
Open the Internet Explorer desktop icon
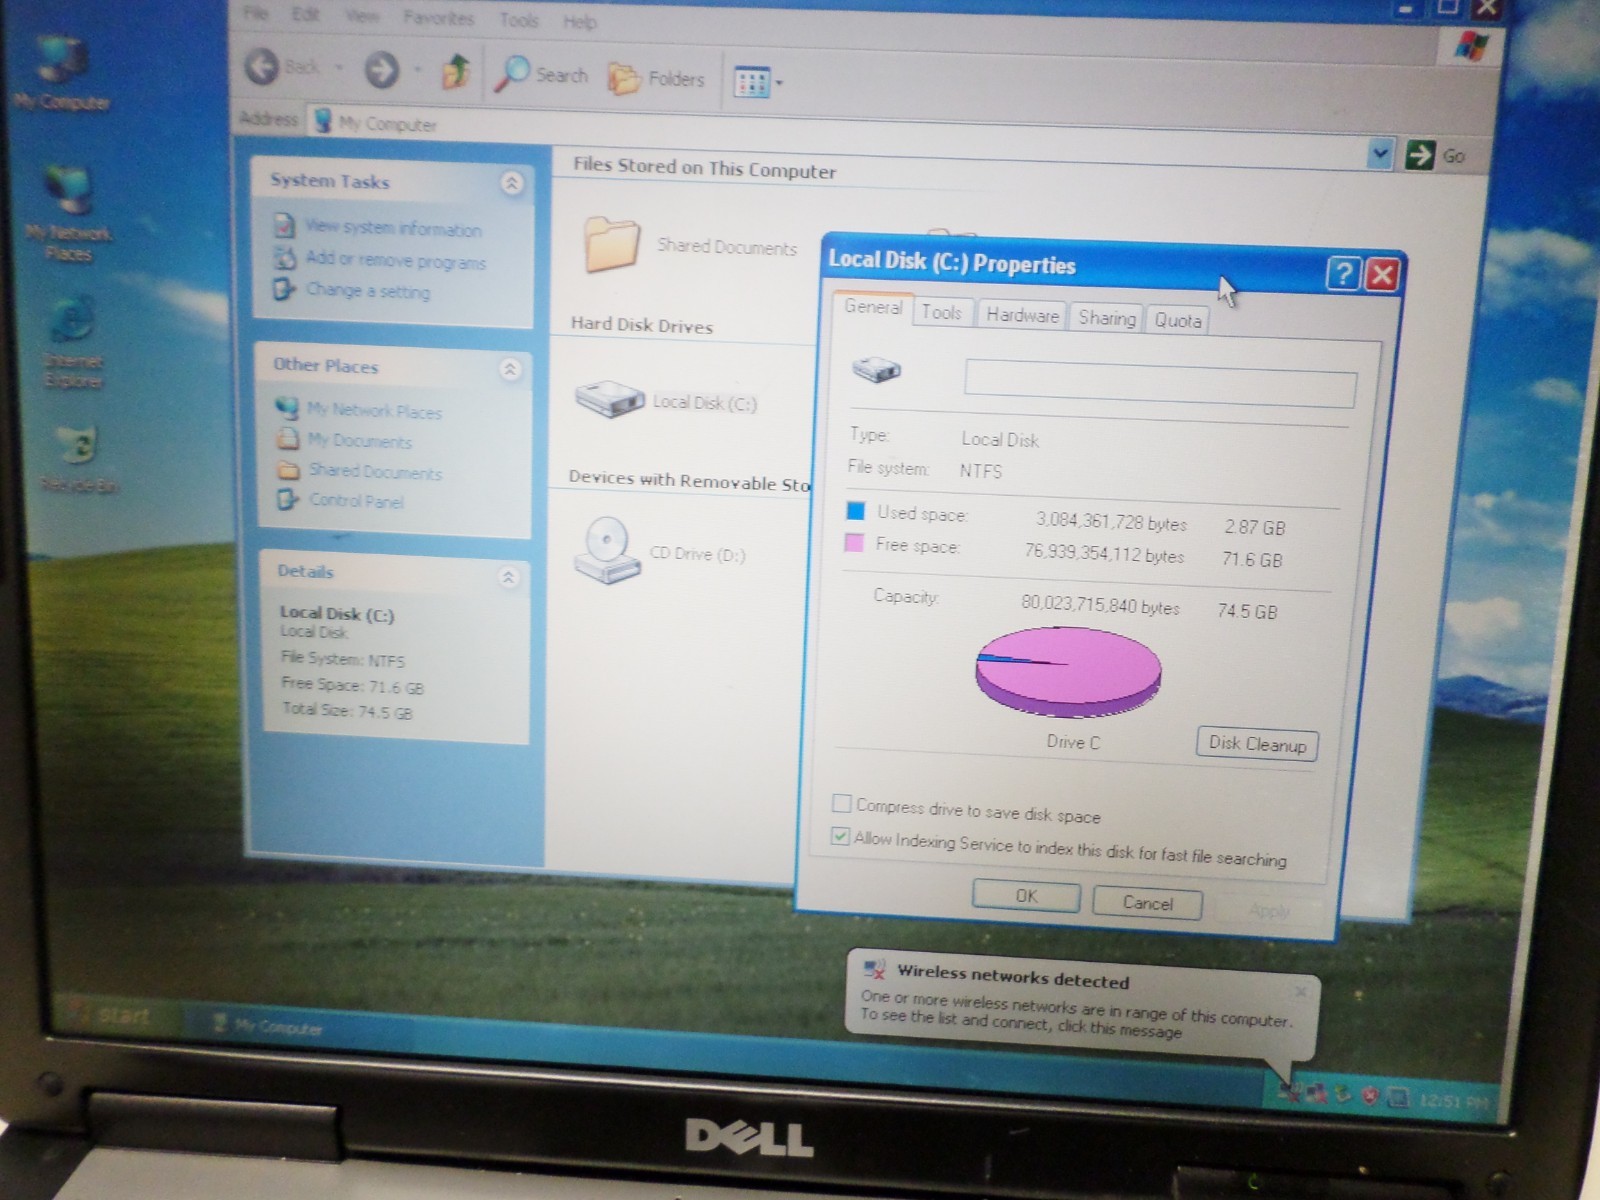(72, 342)
